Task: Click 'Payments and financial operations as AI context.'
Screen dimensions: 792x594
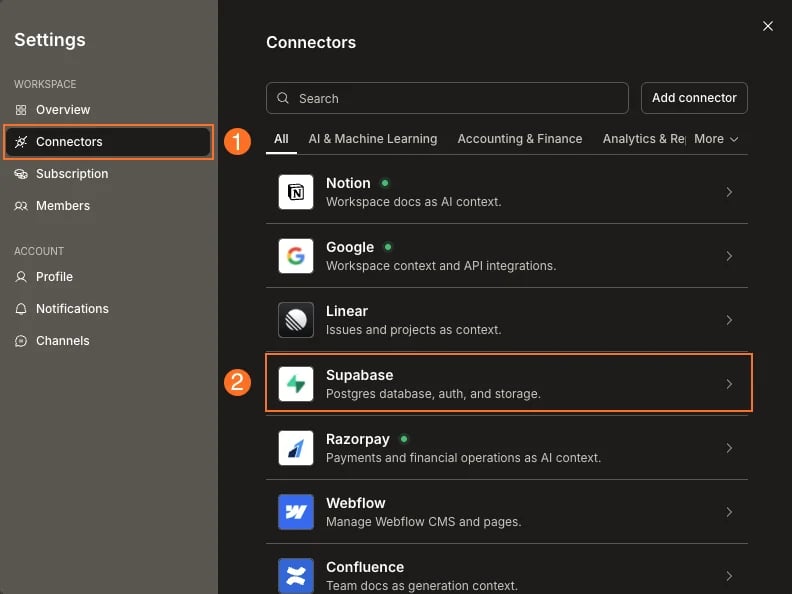Action: (463, 458)
